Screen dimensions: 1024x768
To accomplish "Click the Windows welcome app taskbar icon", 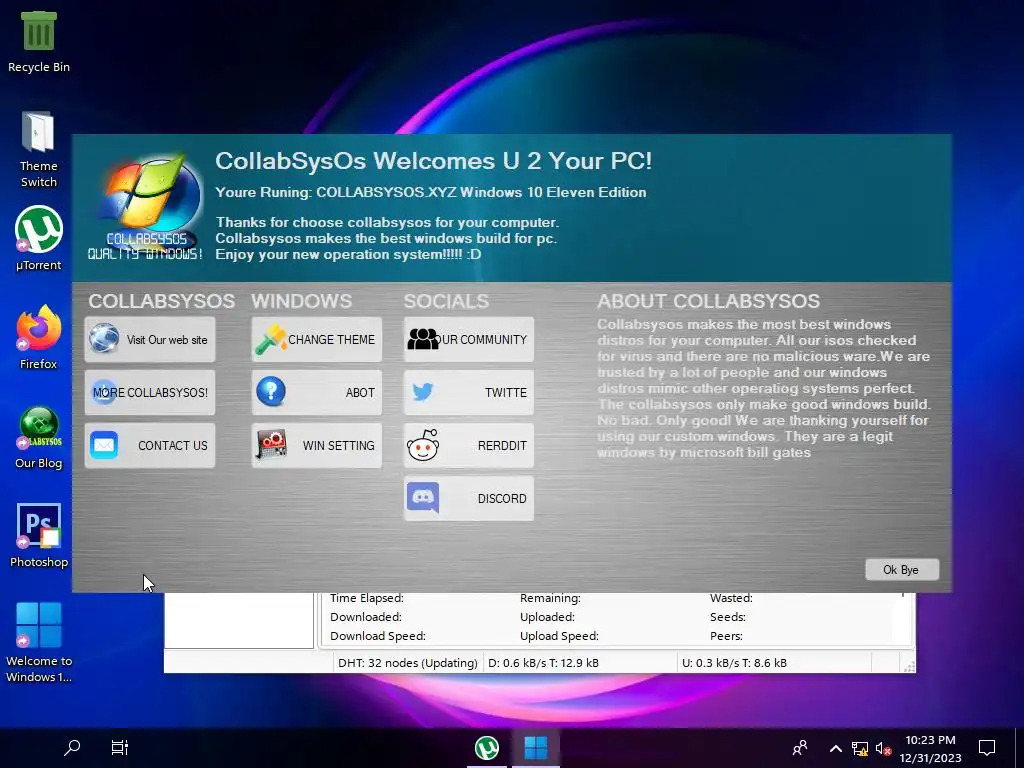I will pyautogui.click(x=536, y=748).
